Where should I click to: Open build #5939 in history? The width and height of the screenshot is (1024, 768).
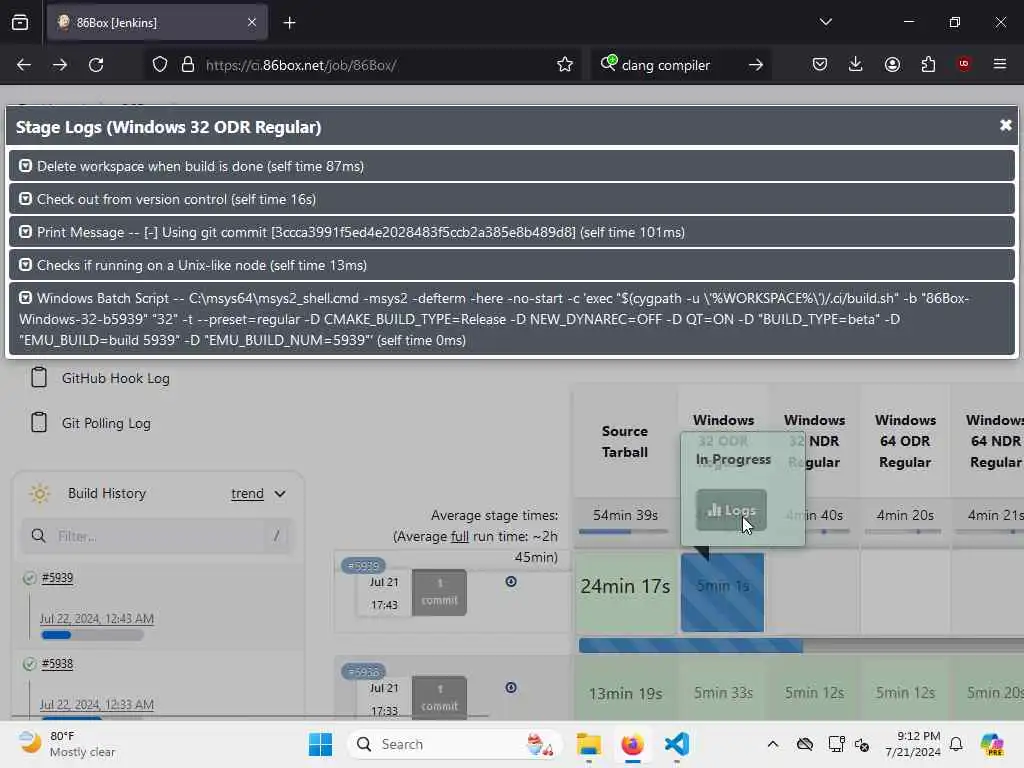tap(57, 578)
